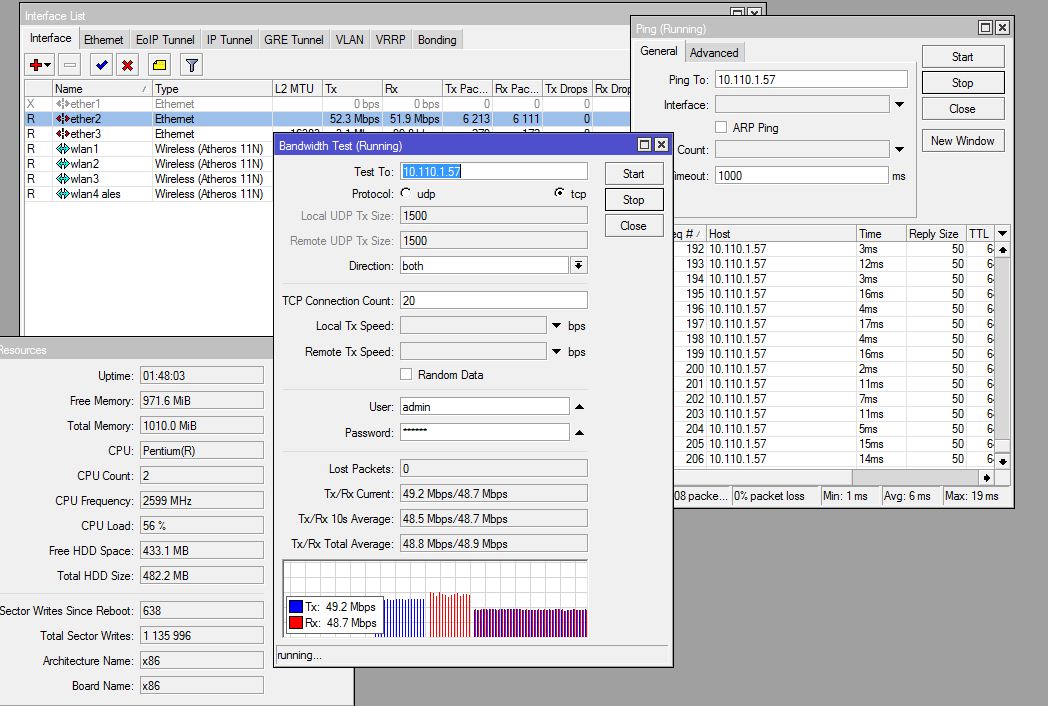Click ping list scroll down arrow
This screenshot has height=706, width=1048.
tap(1003, 461)
